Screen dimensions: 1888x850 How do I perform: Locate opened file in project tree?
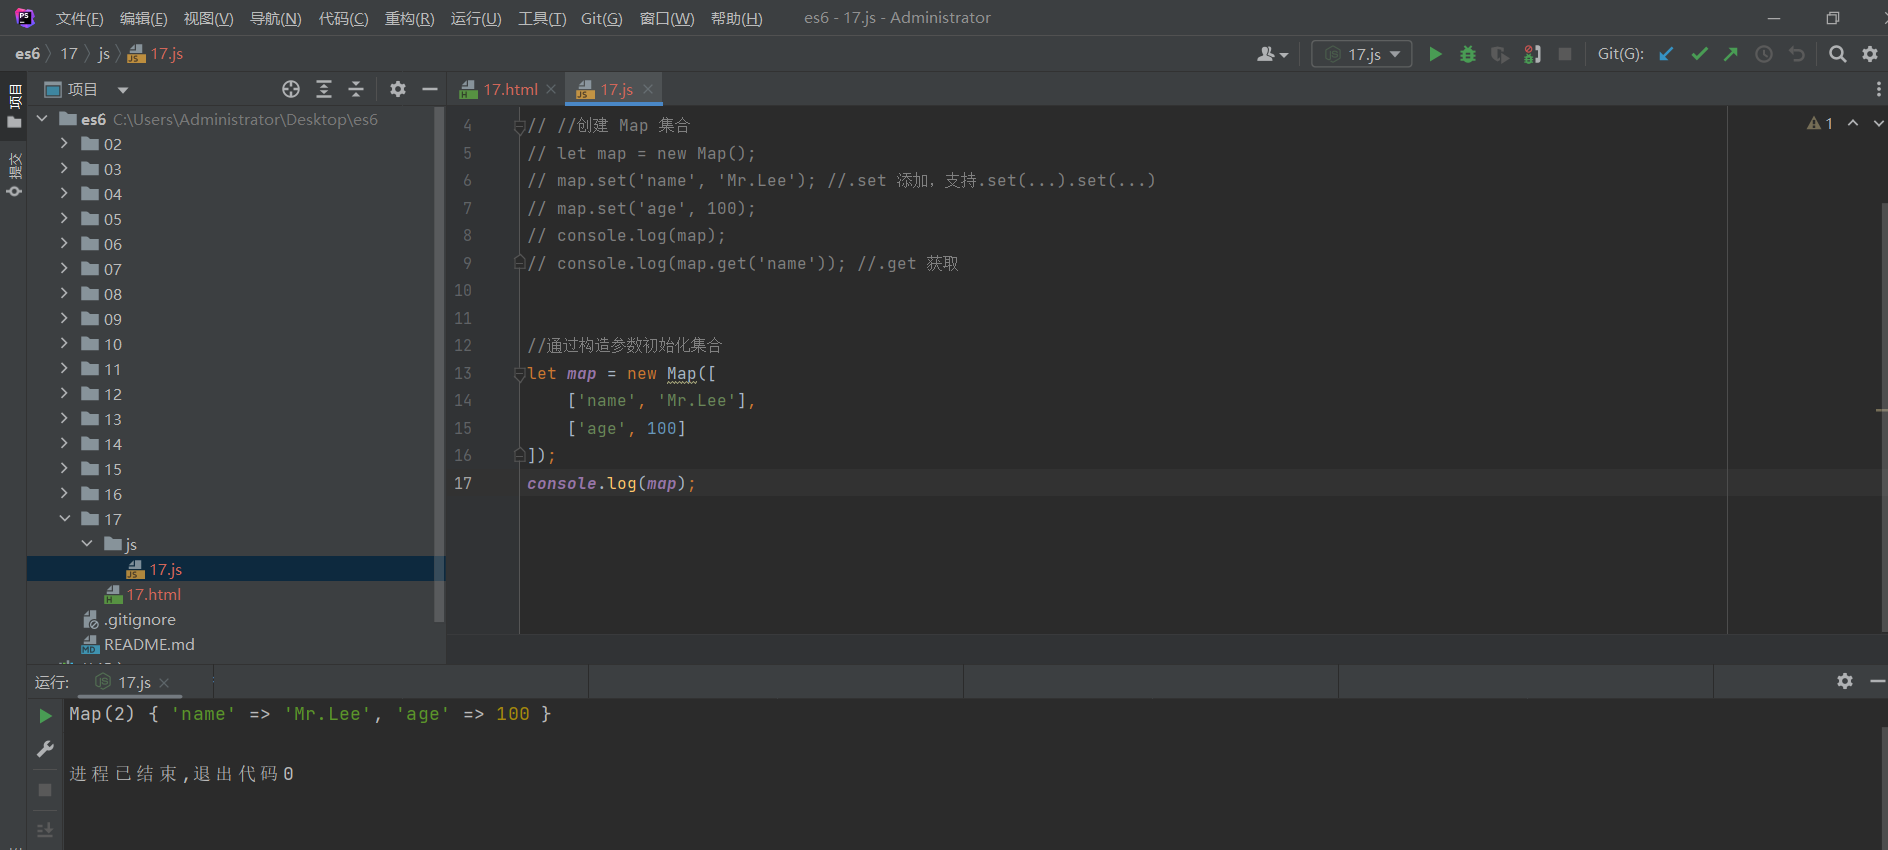291,89
